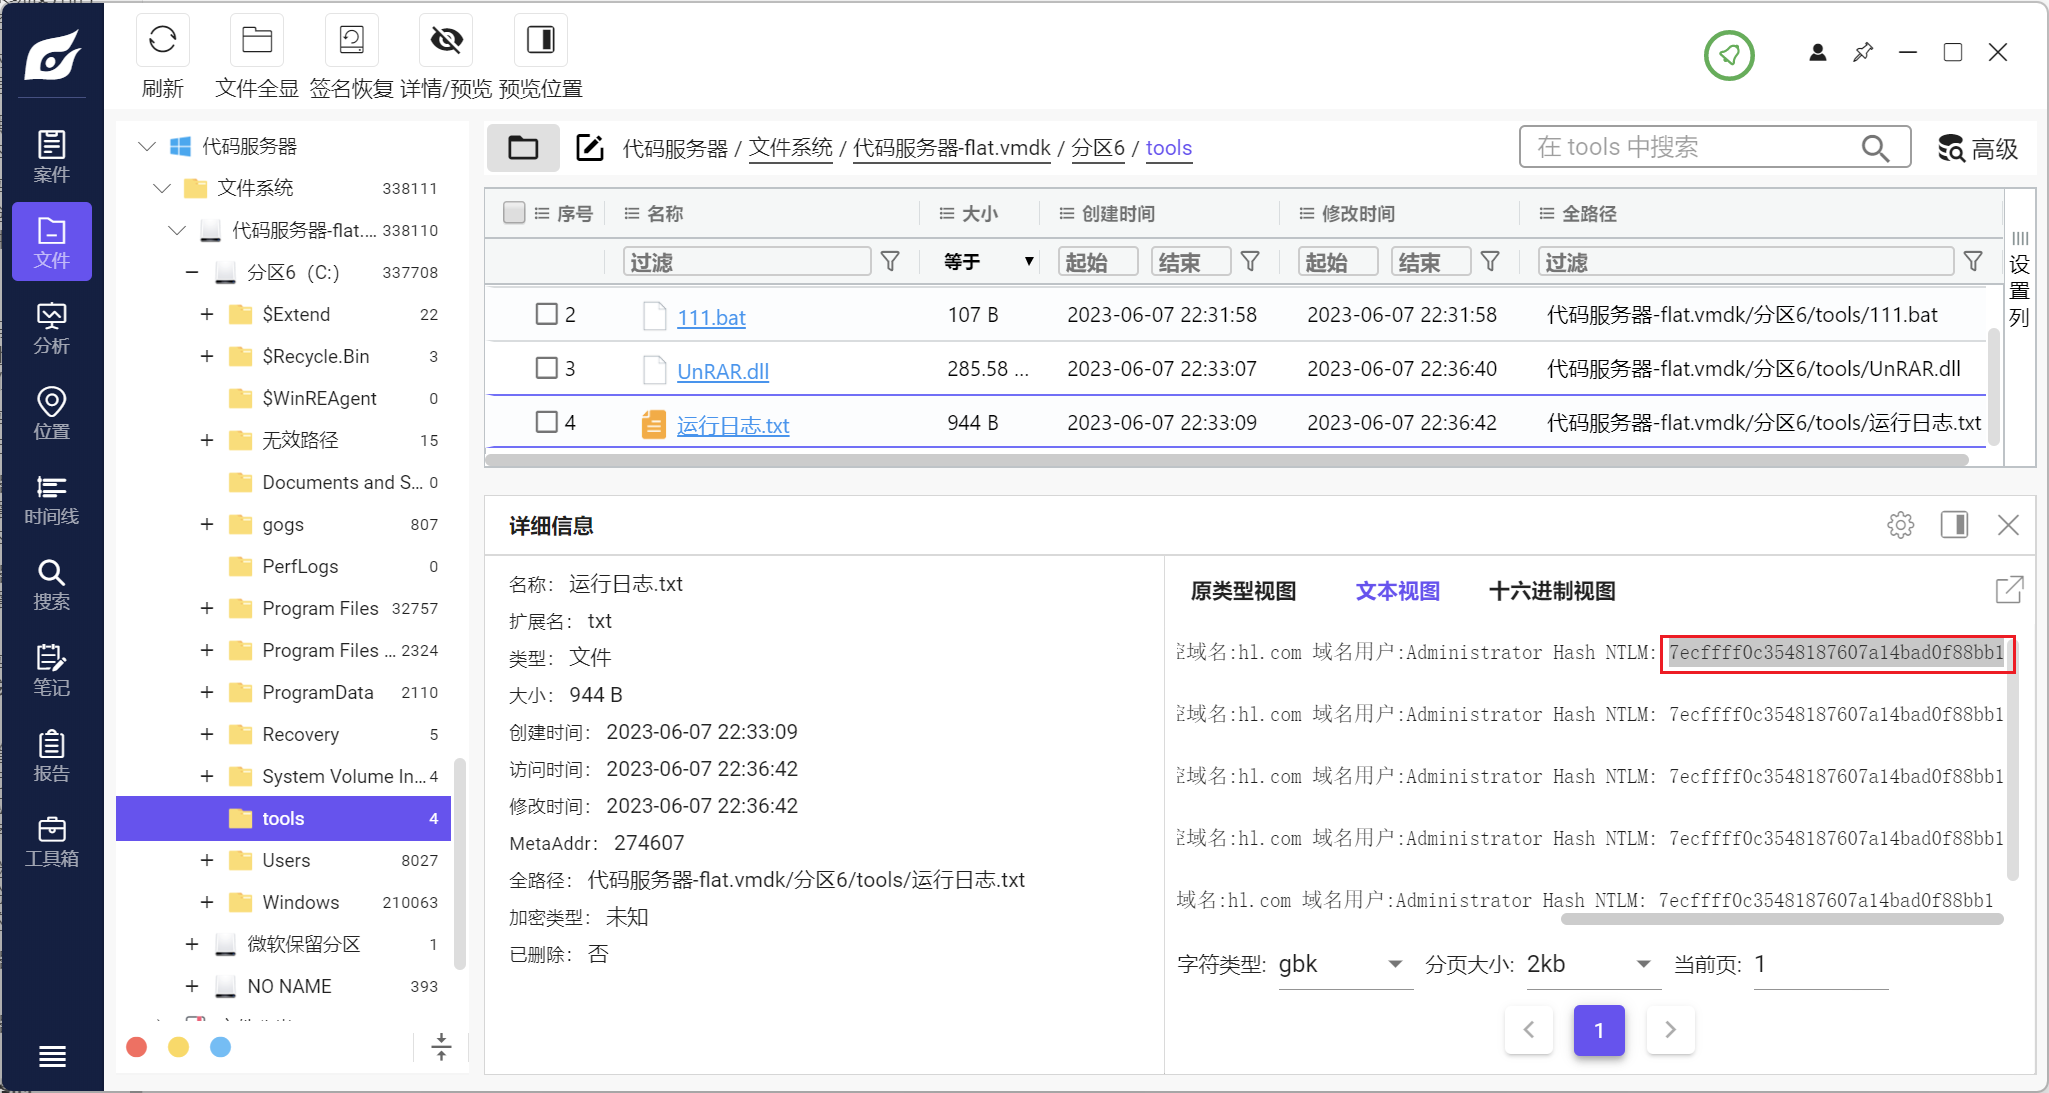Image resolution: width=2049 pixels, height=1093 pixels.
Task: Open the 文件 sidebar section
Action: 52,242
